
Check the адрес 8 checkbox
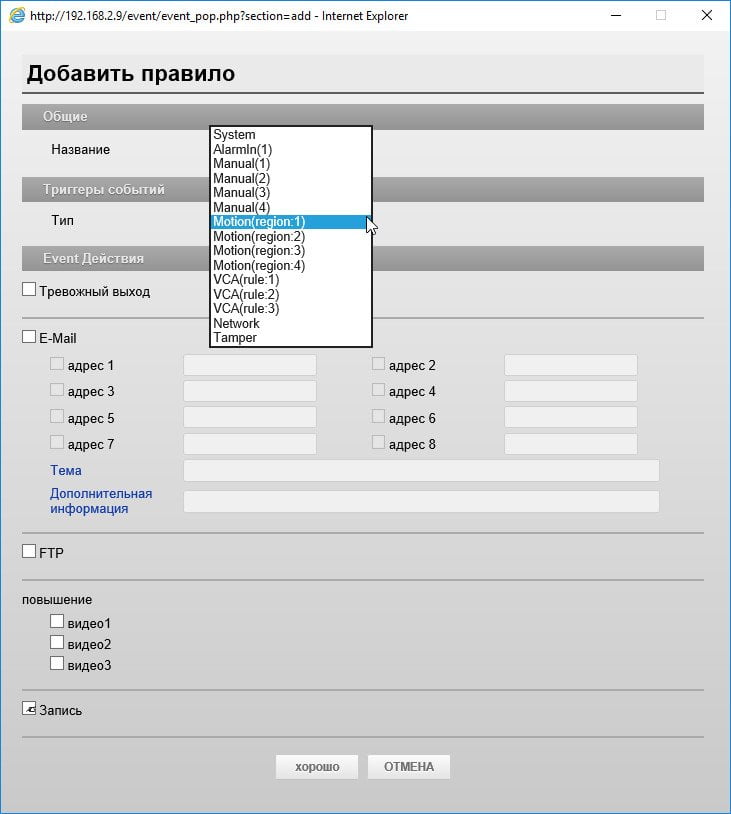pos(378,442)
